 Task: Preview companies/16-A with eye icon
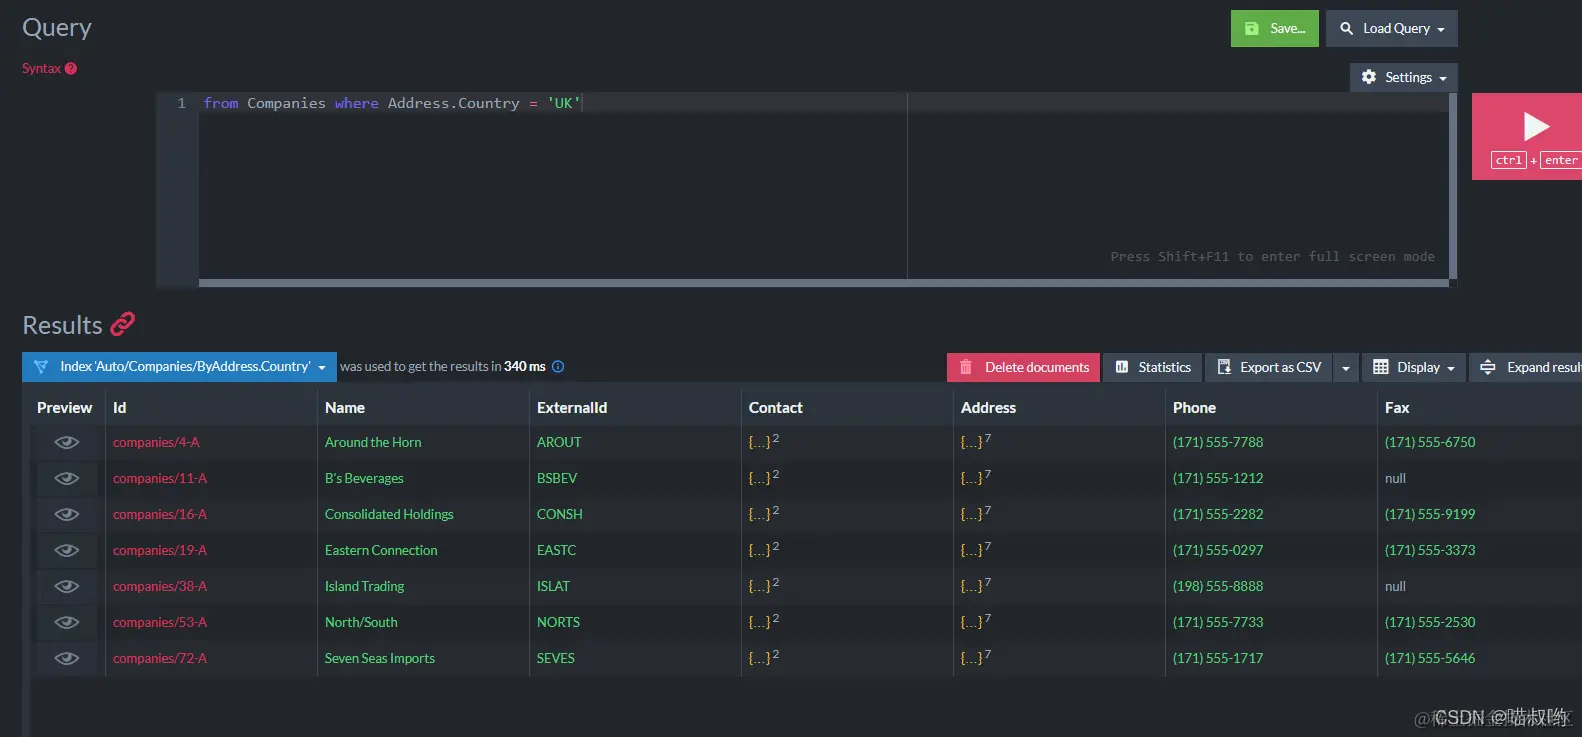[x=67, y=514]
